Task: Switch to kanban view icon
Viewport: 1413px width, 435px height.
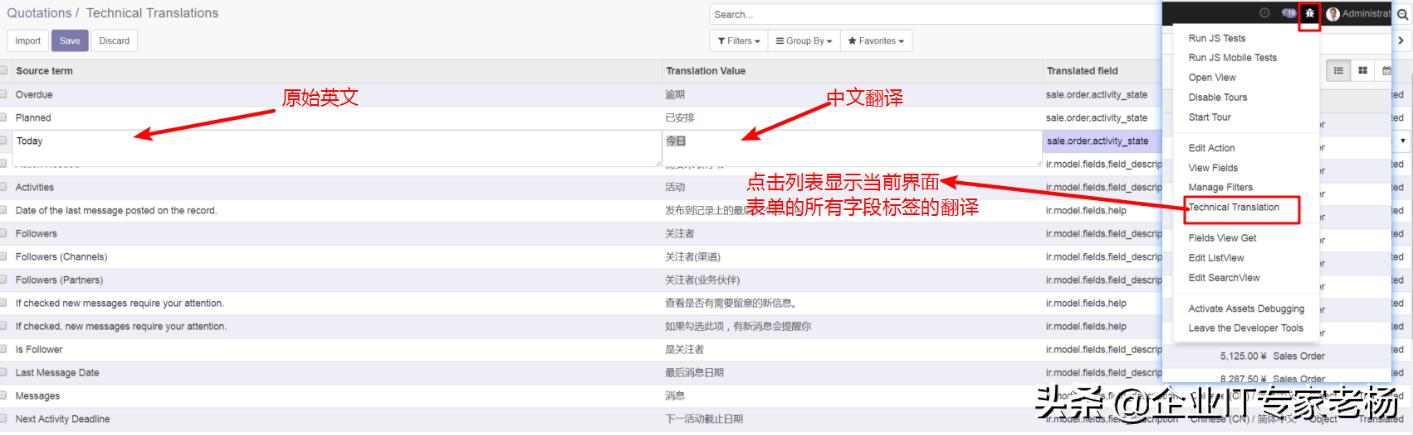Action: coord(1363,71)
